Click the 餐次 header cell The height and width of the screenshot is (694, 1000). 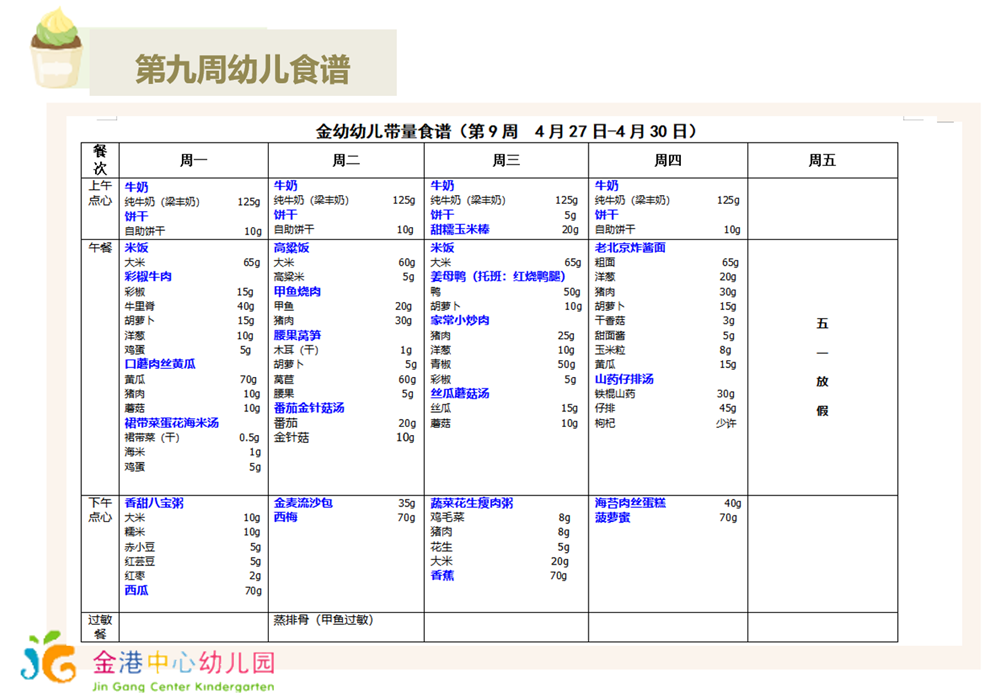coord(100,160)
